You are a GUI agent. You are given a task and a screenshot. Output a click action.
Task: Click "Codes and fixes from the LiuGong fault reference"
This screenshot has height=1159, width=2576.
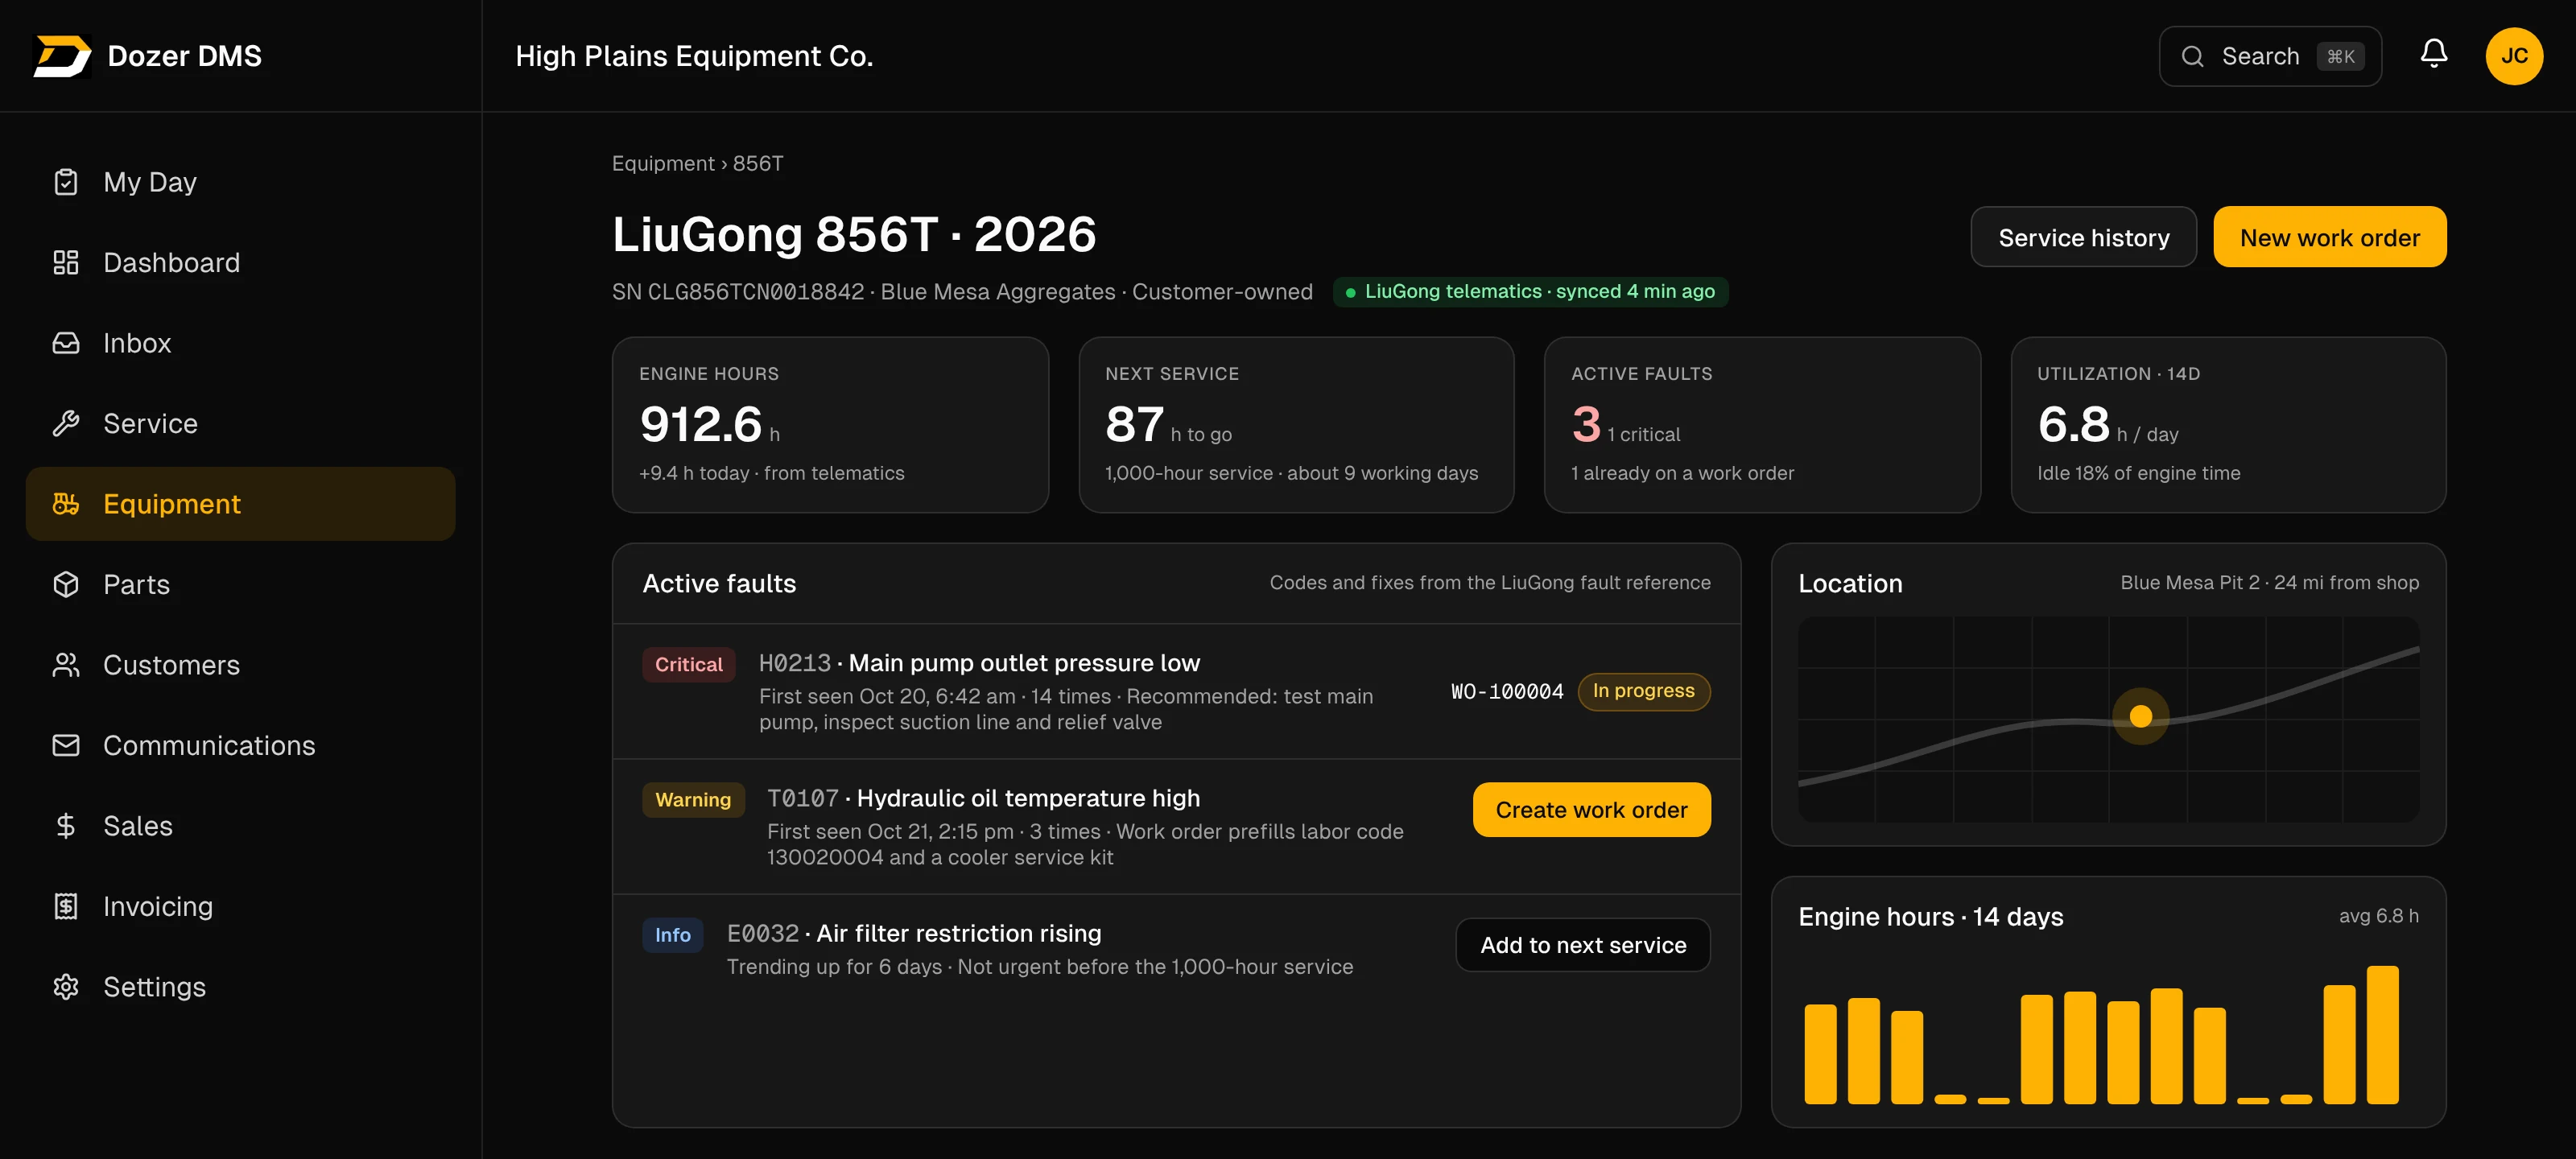[1489, 583]
